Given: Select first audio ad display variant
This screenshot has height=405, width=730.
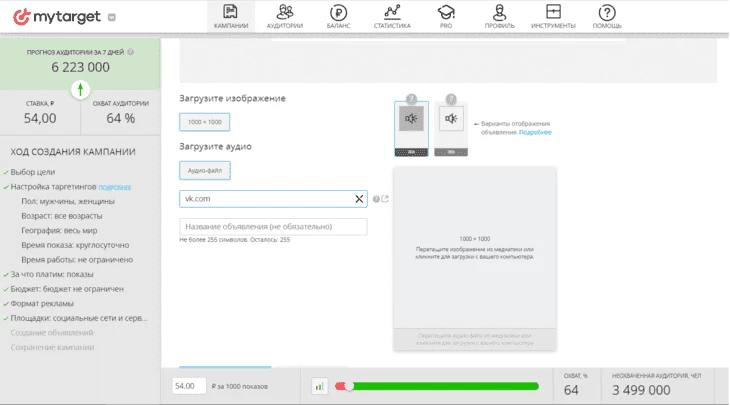Looking at the screenshot, I should click(x=411, y=128).
